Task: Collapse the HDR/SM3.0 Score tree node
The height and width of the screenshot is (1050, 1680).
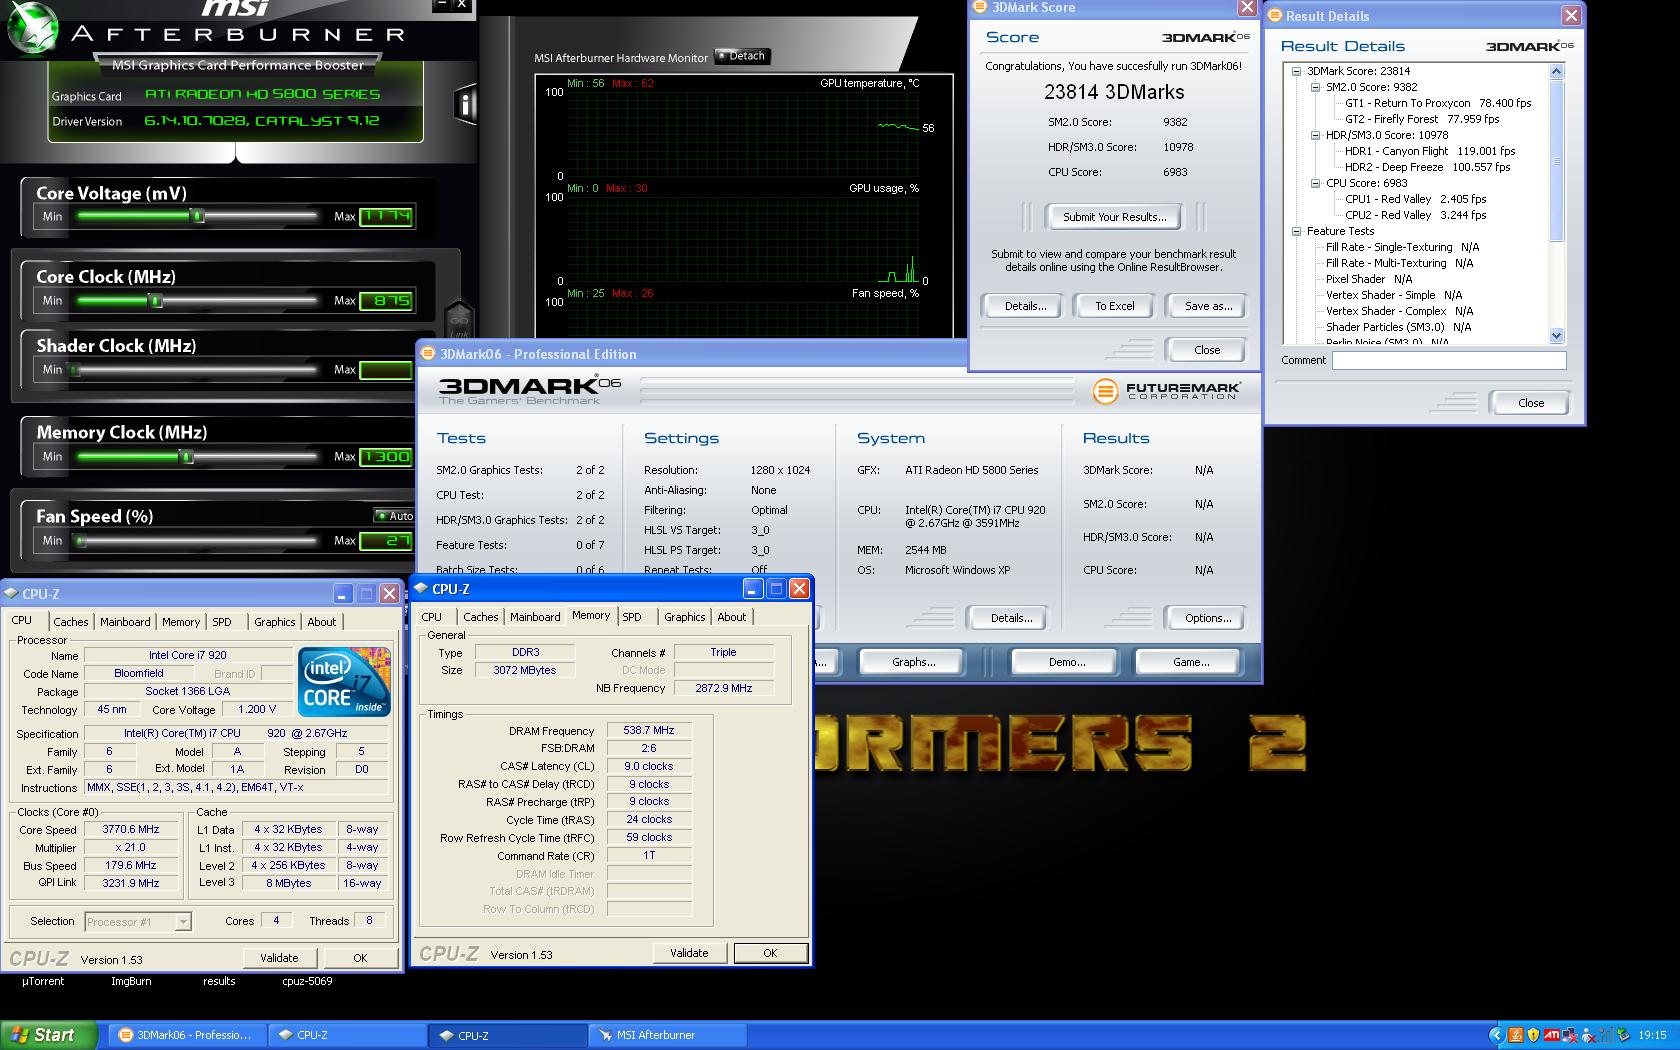Action: (1315, 135)
